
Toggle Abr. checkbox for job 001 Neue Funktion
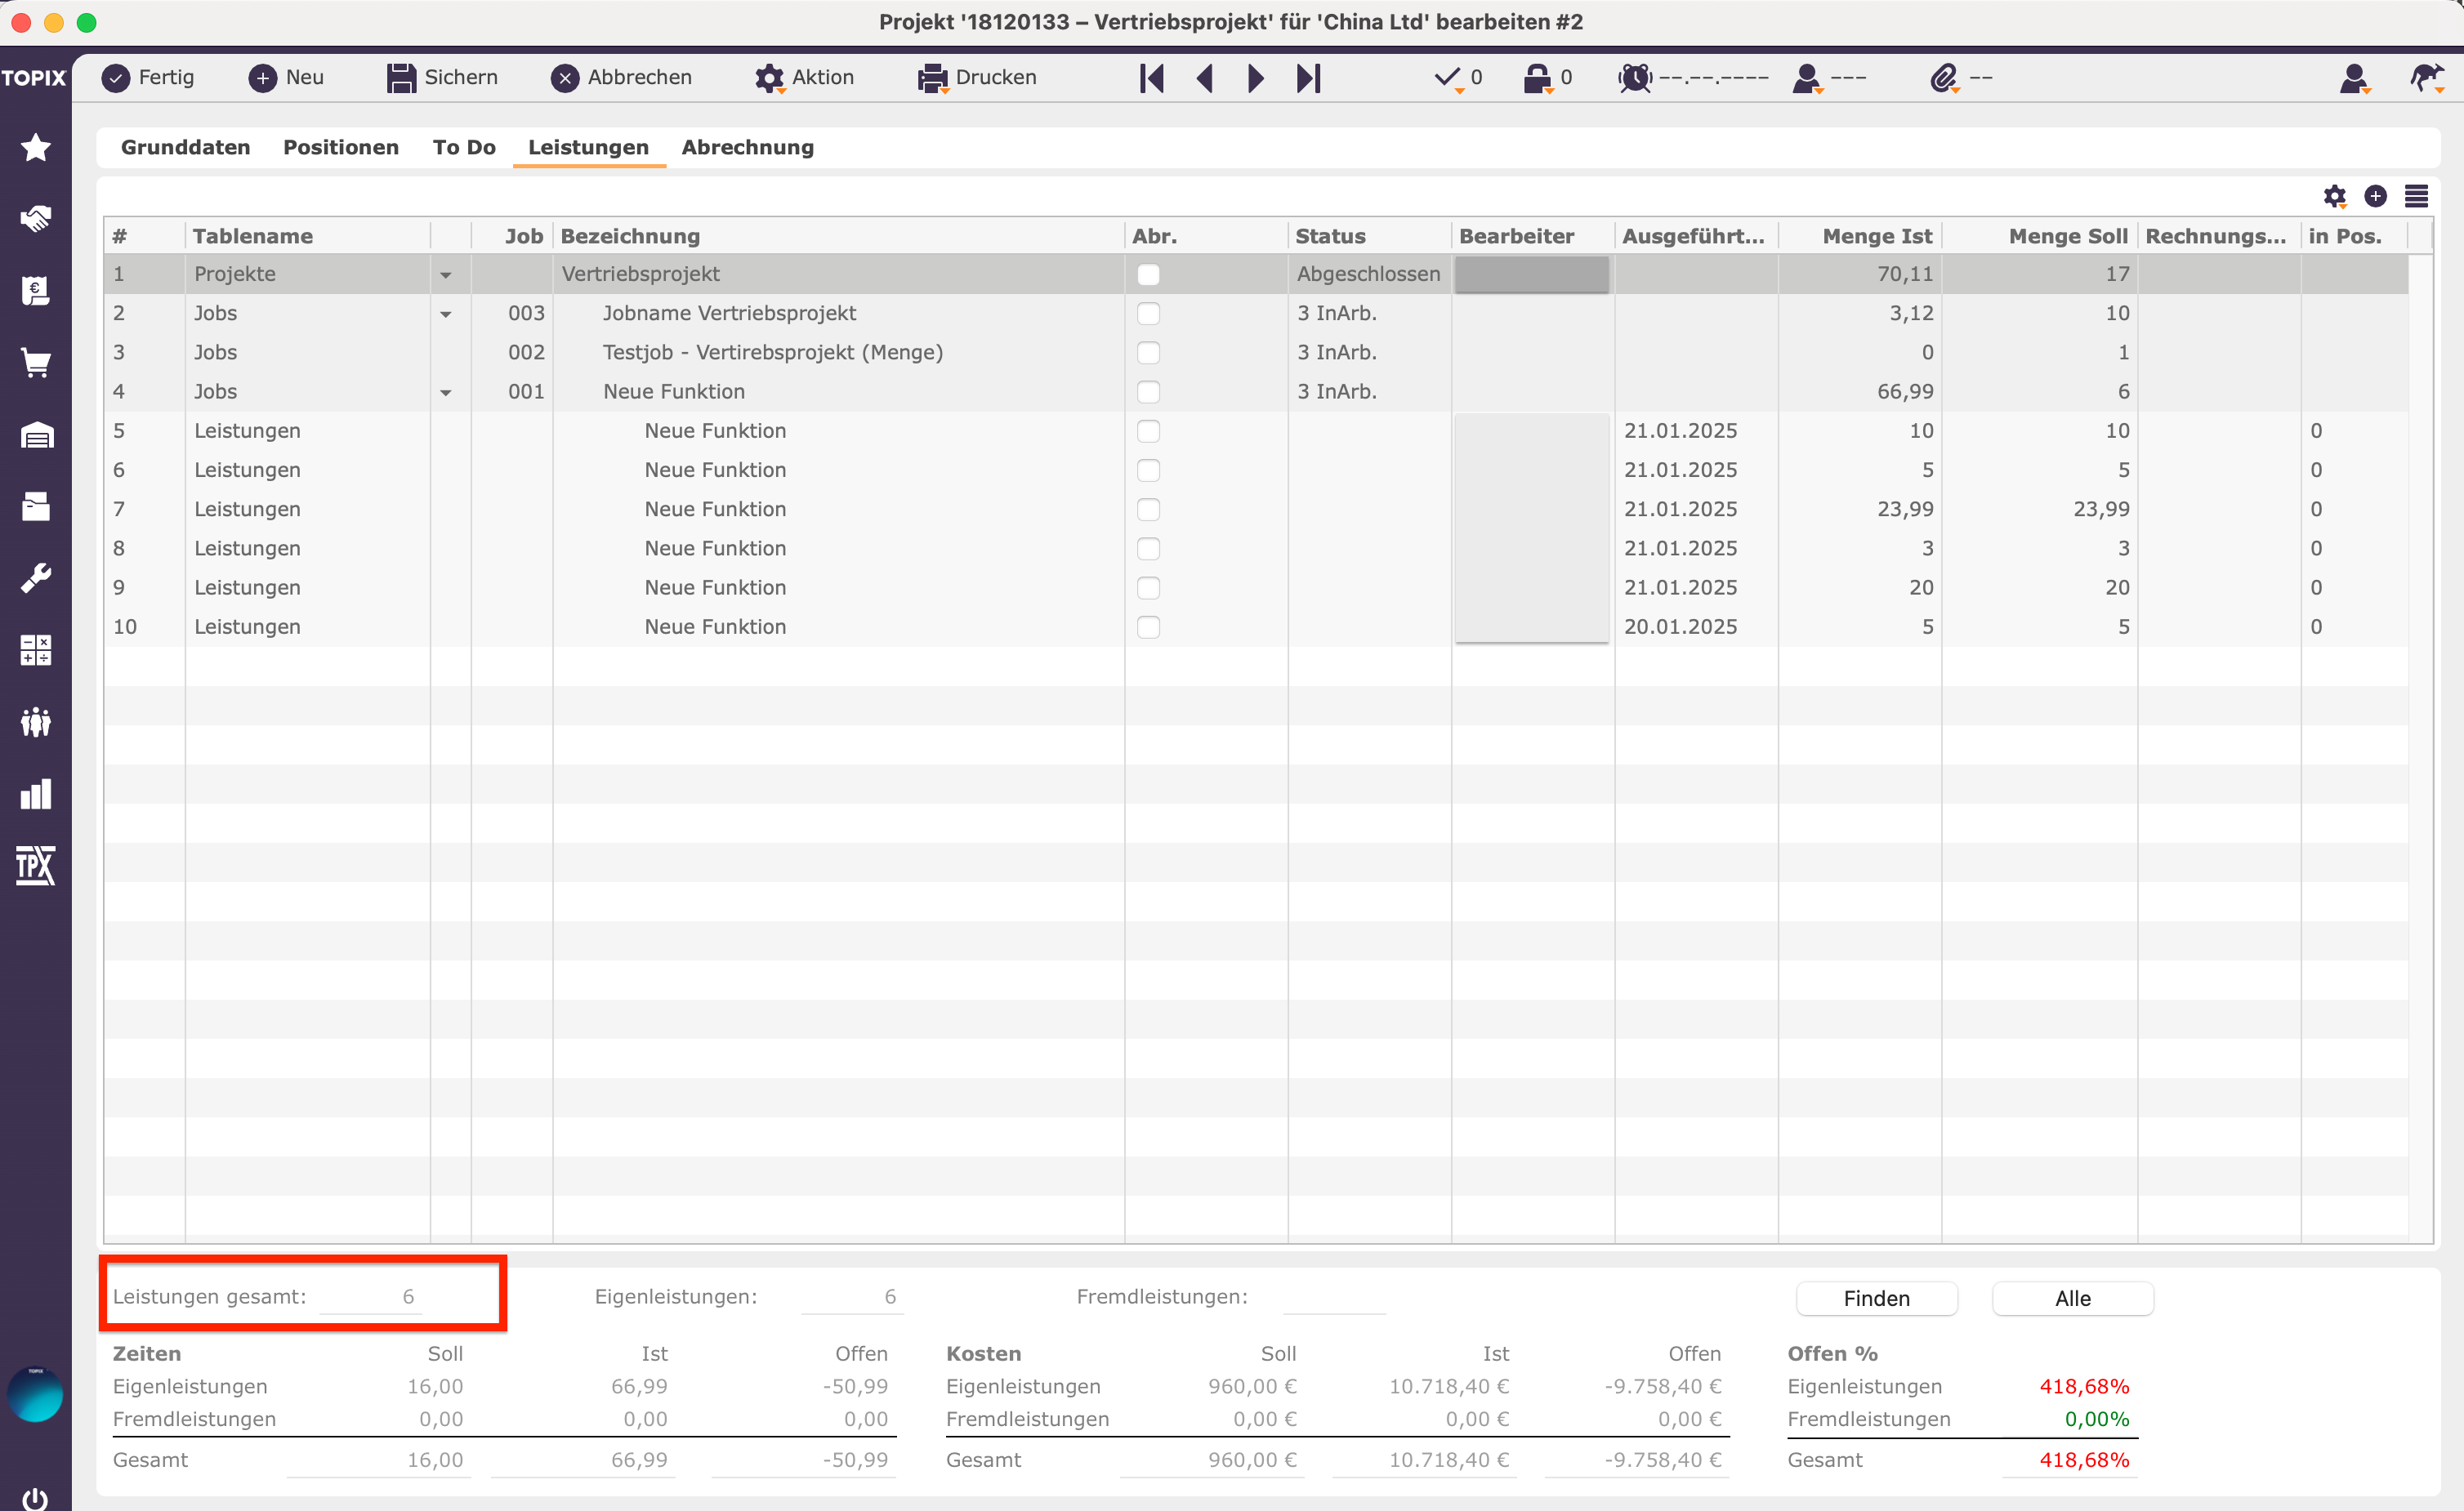[1149, 391]
